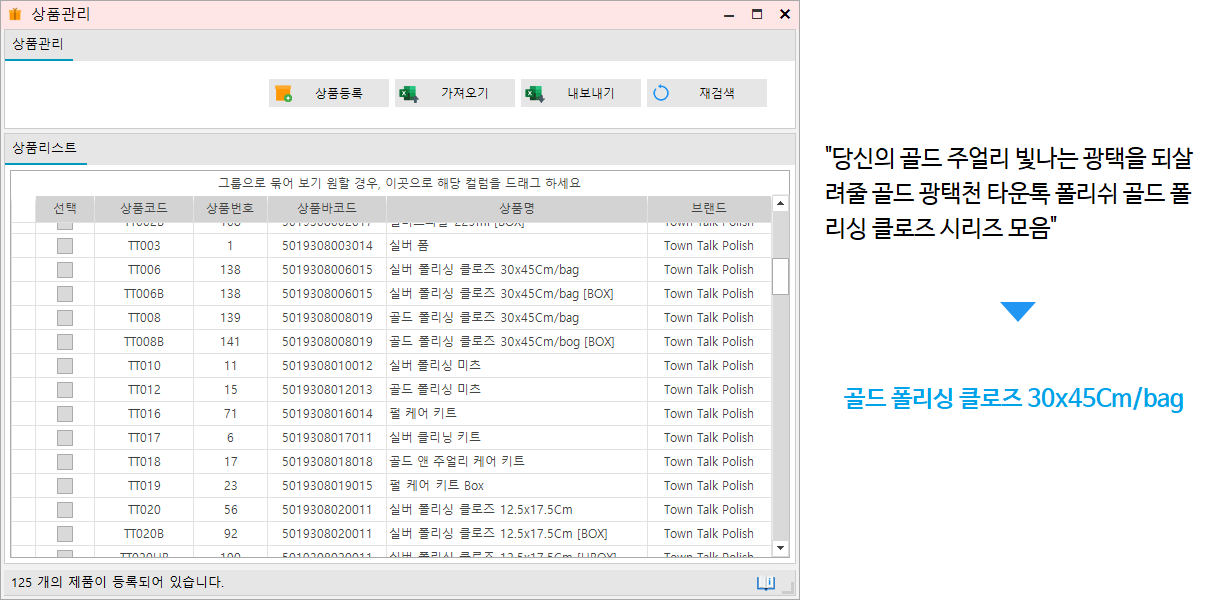Screen dimensions: 1227x600
Task: Click the vertical scrollbar thumb
Action: coord(780,276)
